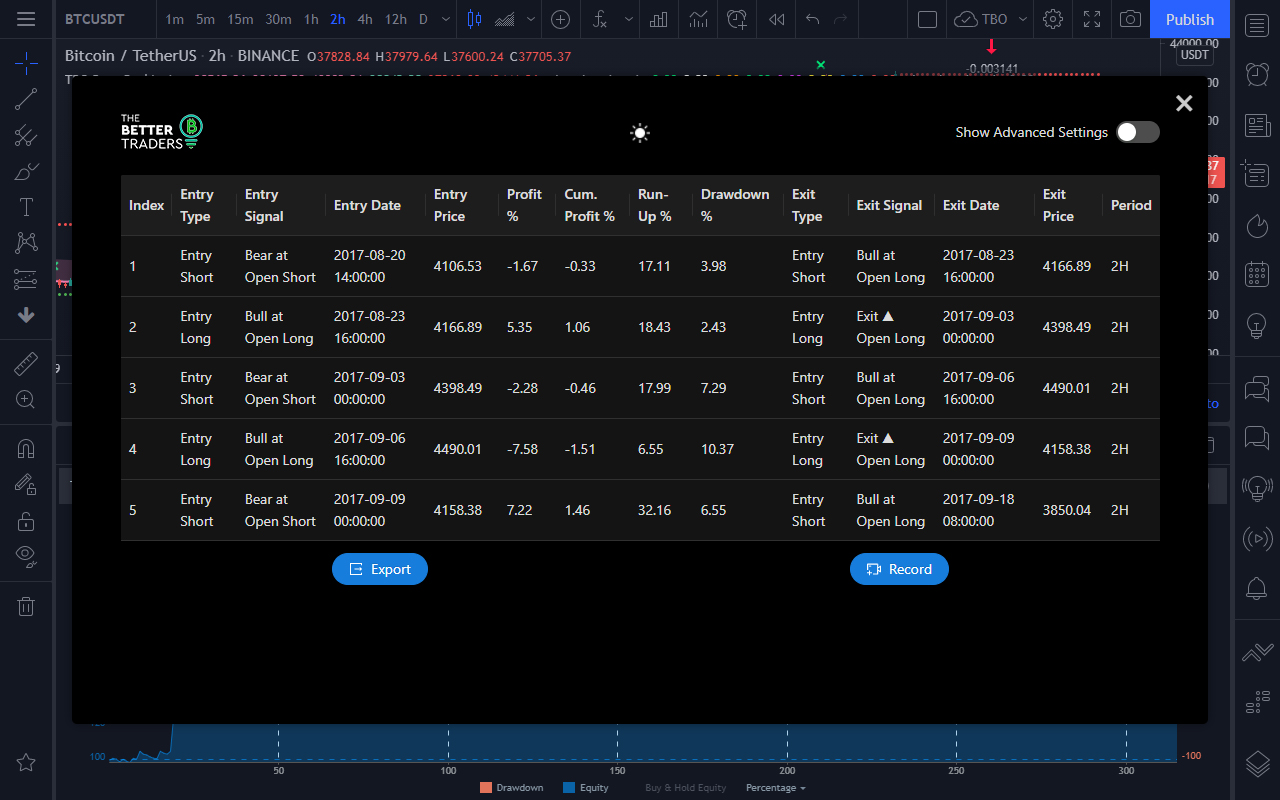Click the bar replay rewind icon
Viewport: 1280px width, 800px height.
click(x=776, y=19)
